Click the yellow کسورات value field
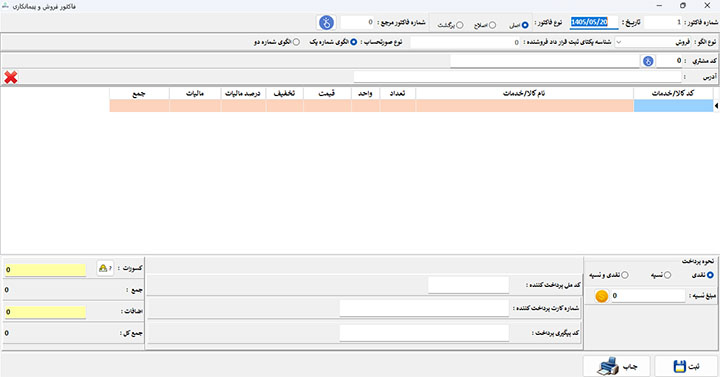The image size is (720, 377). [x=45, y=270]
